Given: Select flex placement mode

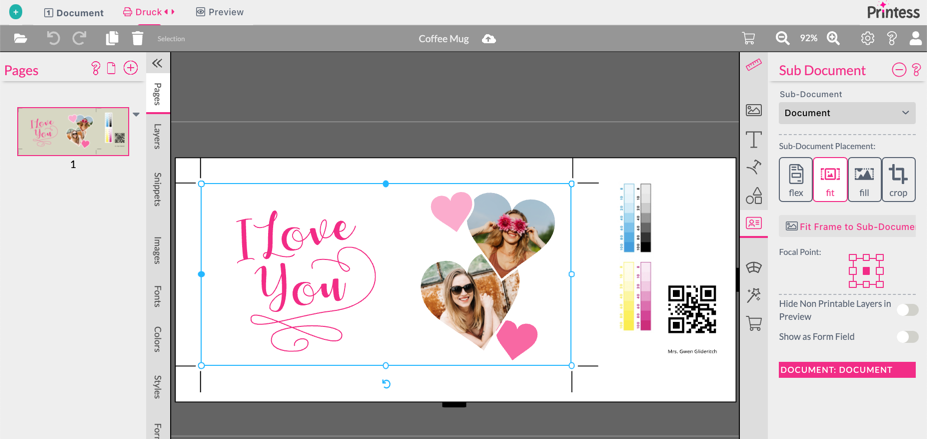Looking at the screenshot, I should coord(796,180).
